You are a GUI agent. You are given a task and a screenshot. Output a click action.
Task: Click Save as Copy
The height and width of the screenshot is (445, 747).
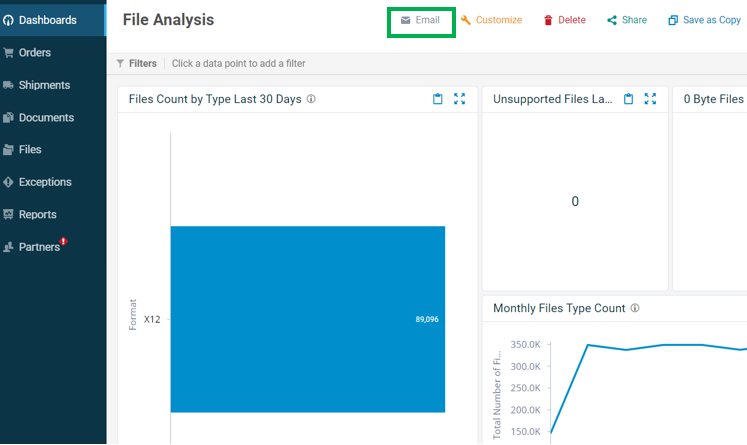(x=705, y=20)
